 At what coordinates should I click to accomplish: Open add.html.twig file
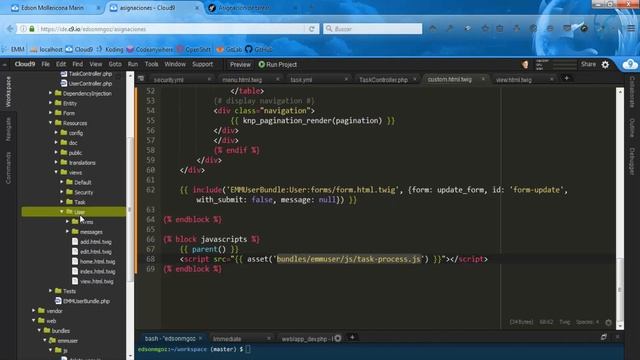(96, 242)
